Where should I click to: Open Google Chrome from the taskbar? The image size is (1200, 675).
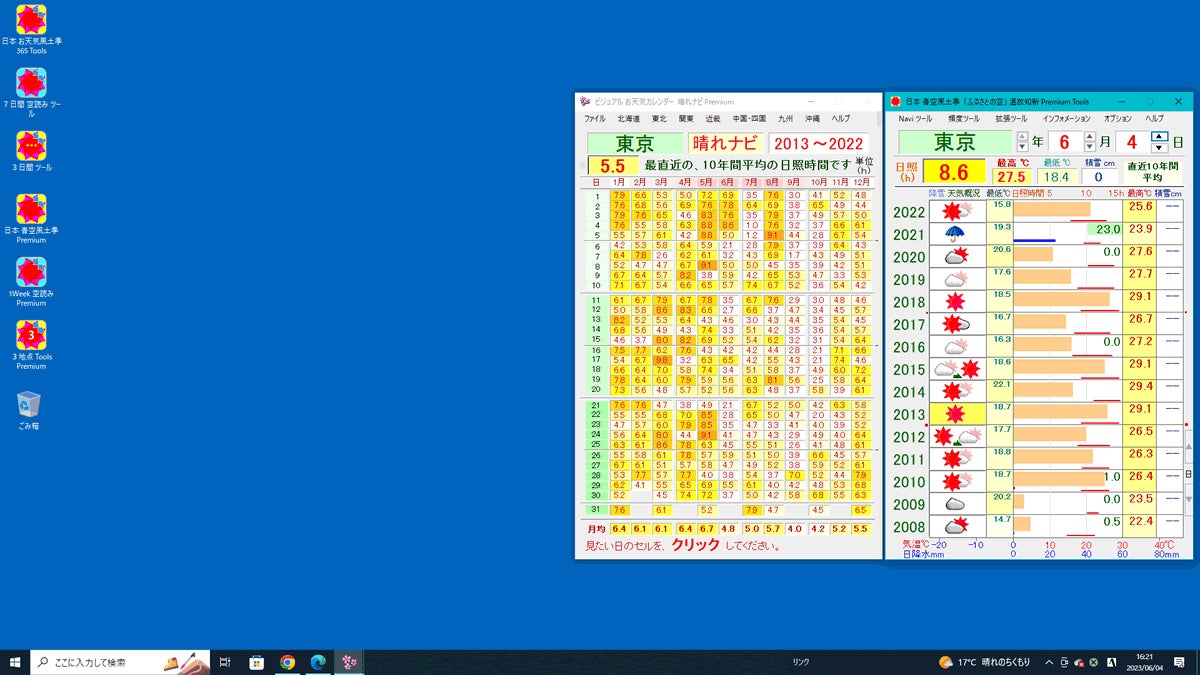[x=287, y=662]
